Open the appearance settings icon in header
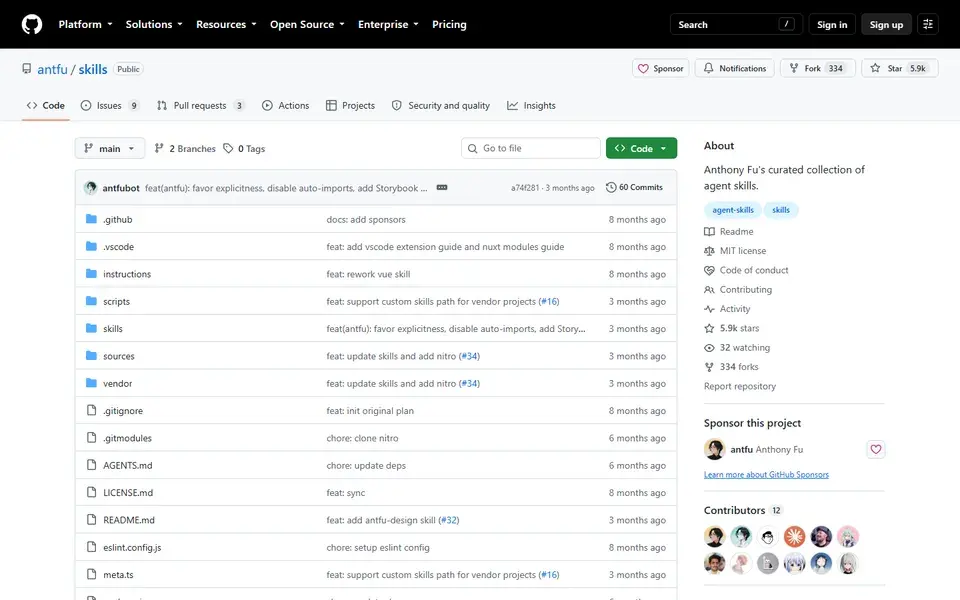This screenshot has width=960, height=600. [x=928, y=24]
